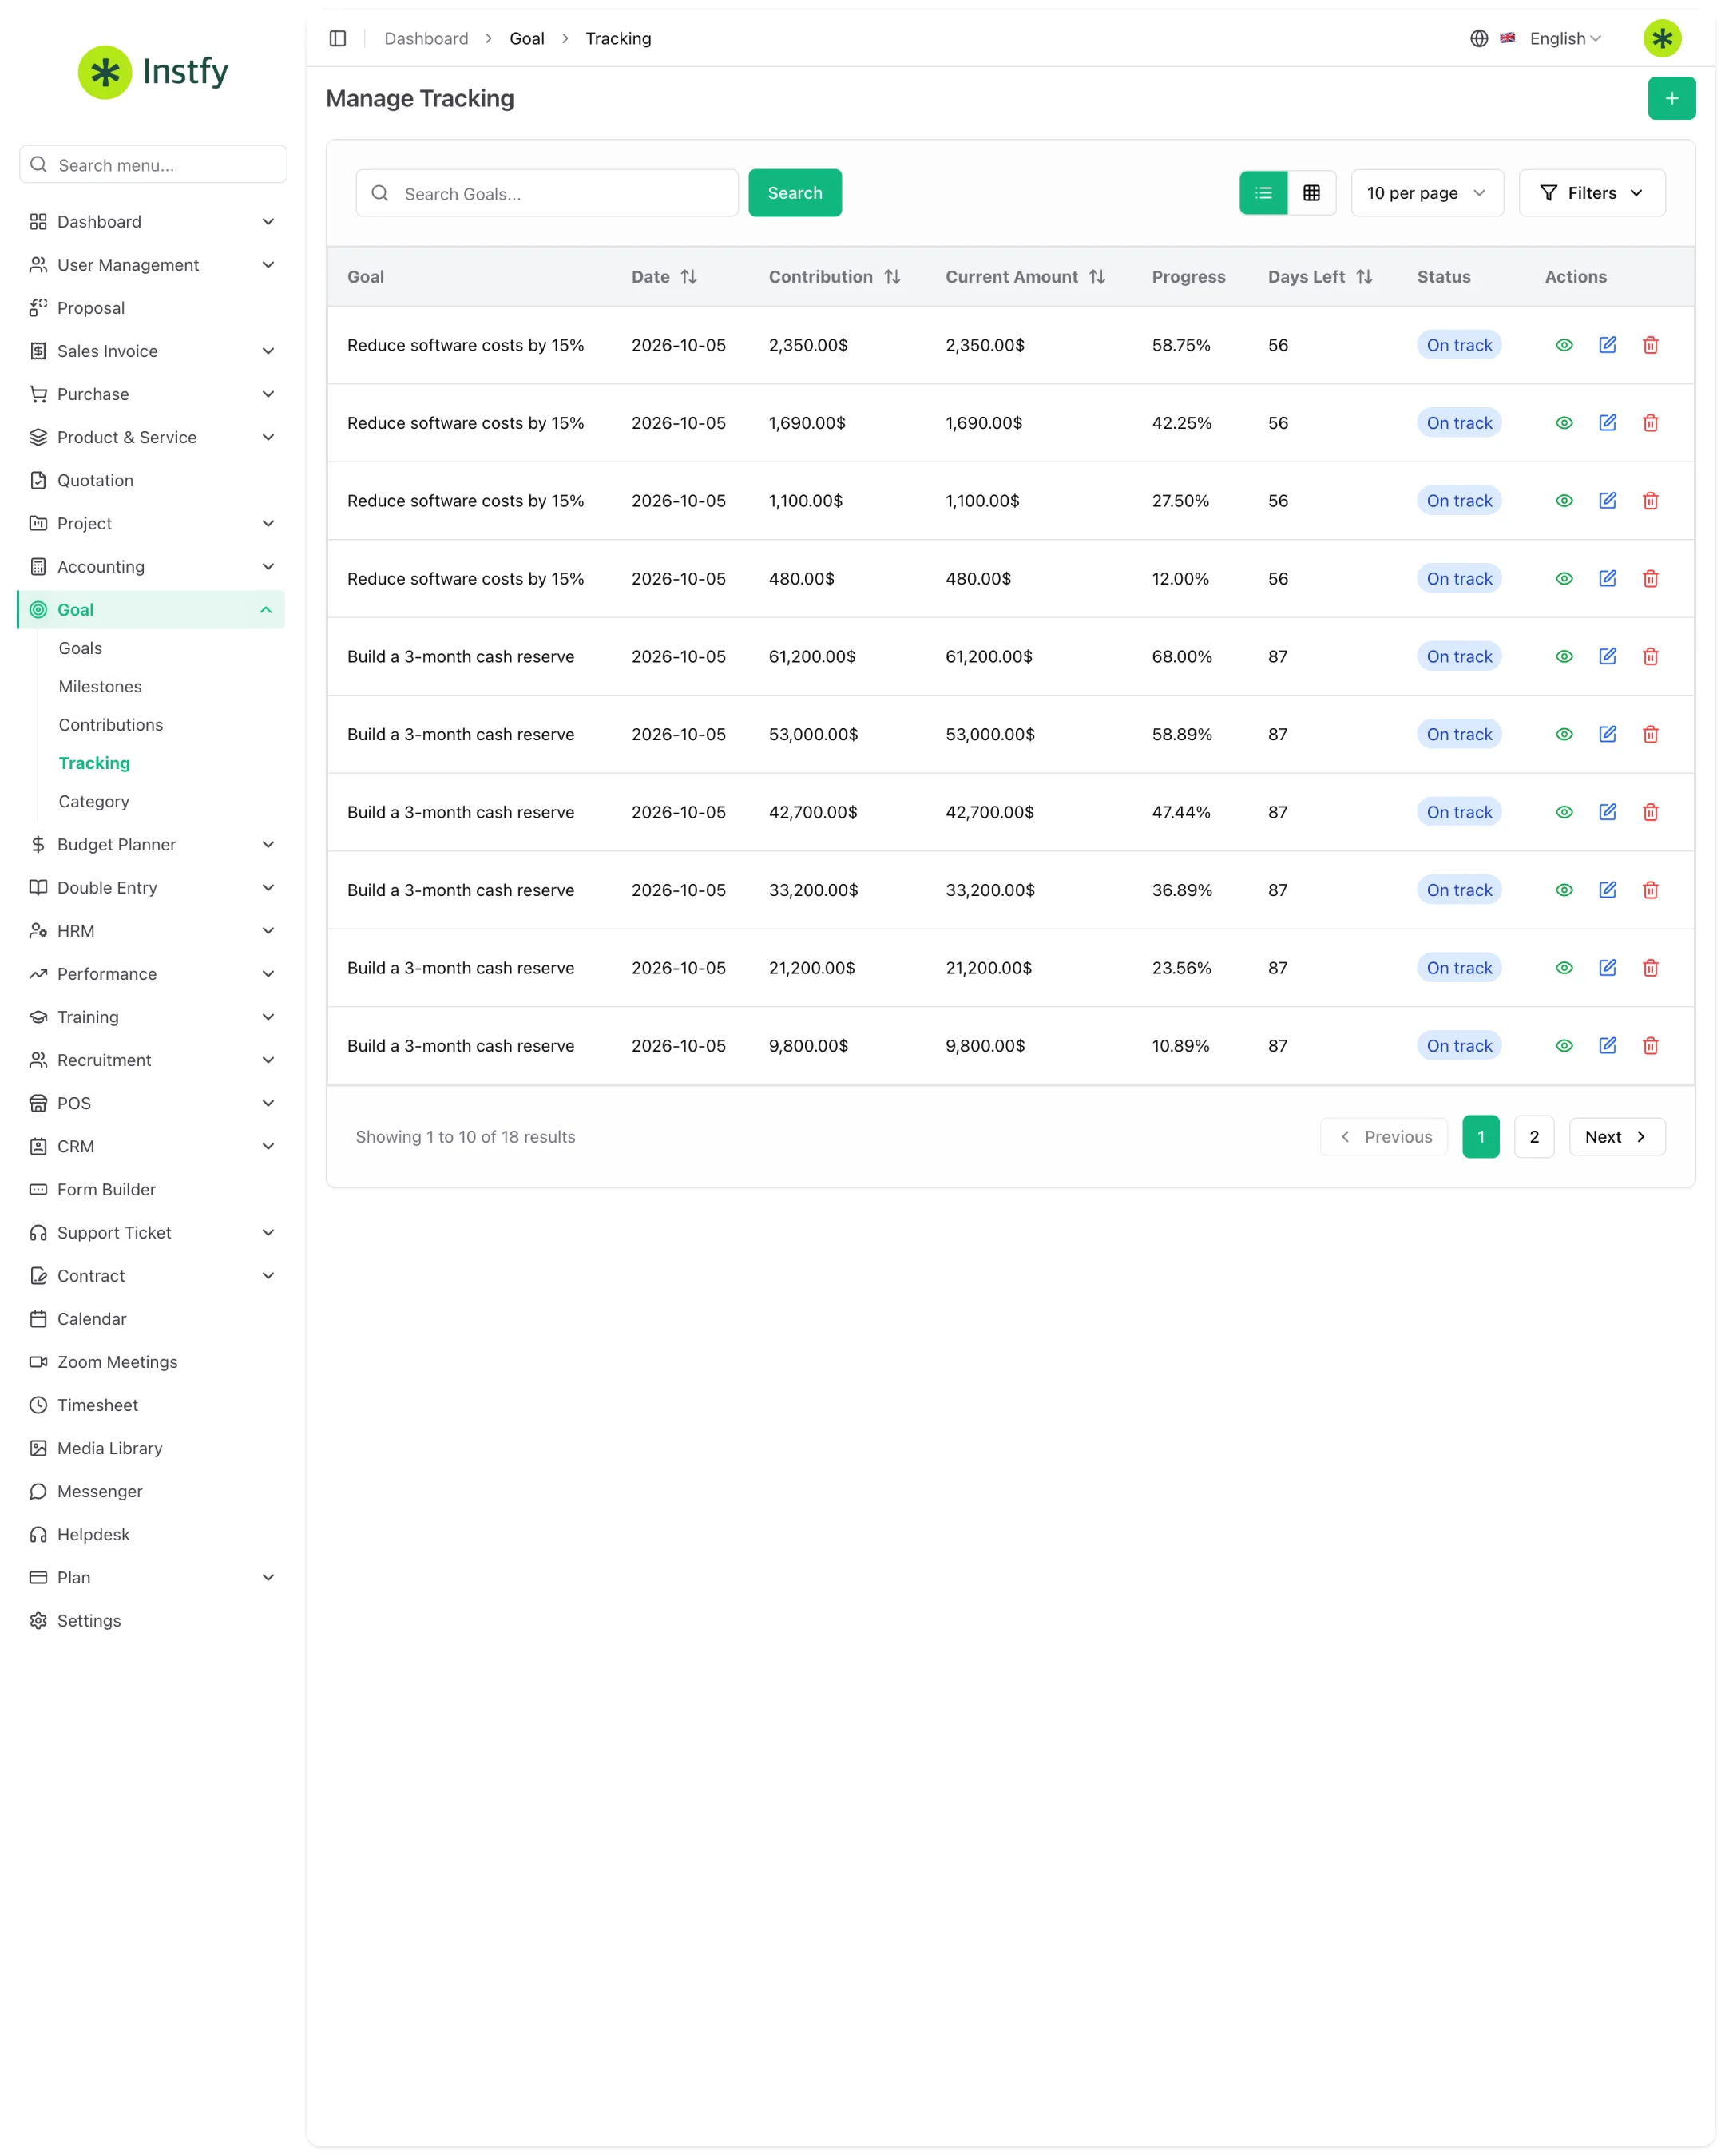
Task: View the 47.44% progress row details
Action: (x=1563, y=812)
